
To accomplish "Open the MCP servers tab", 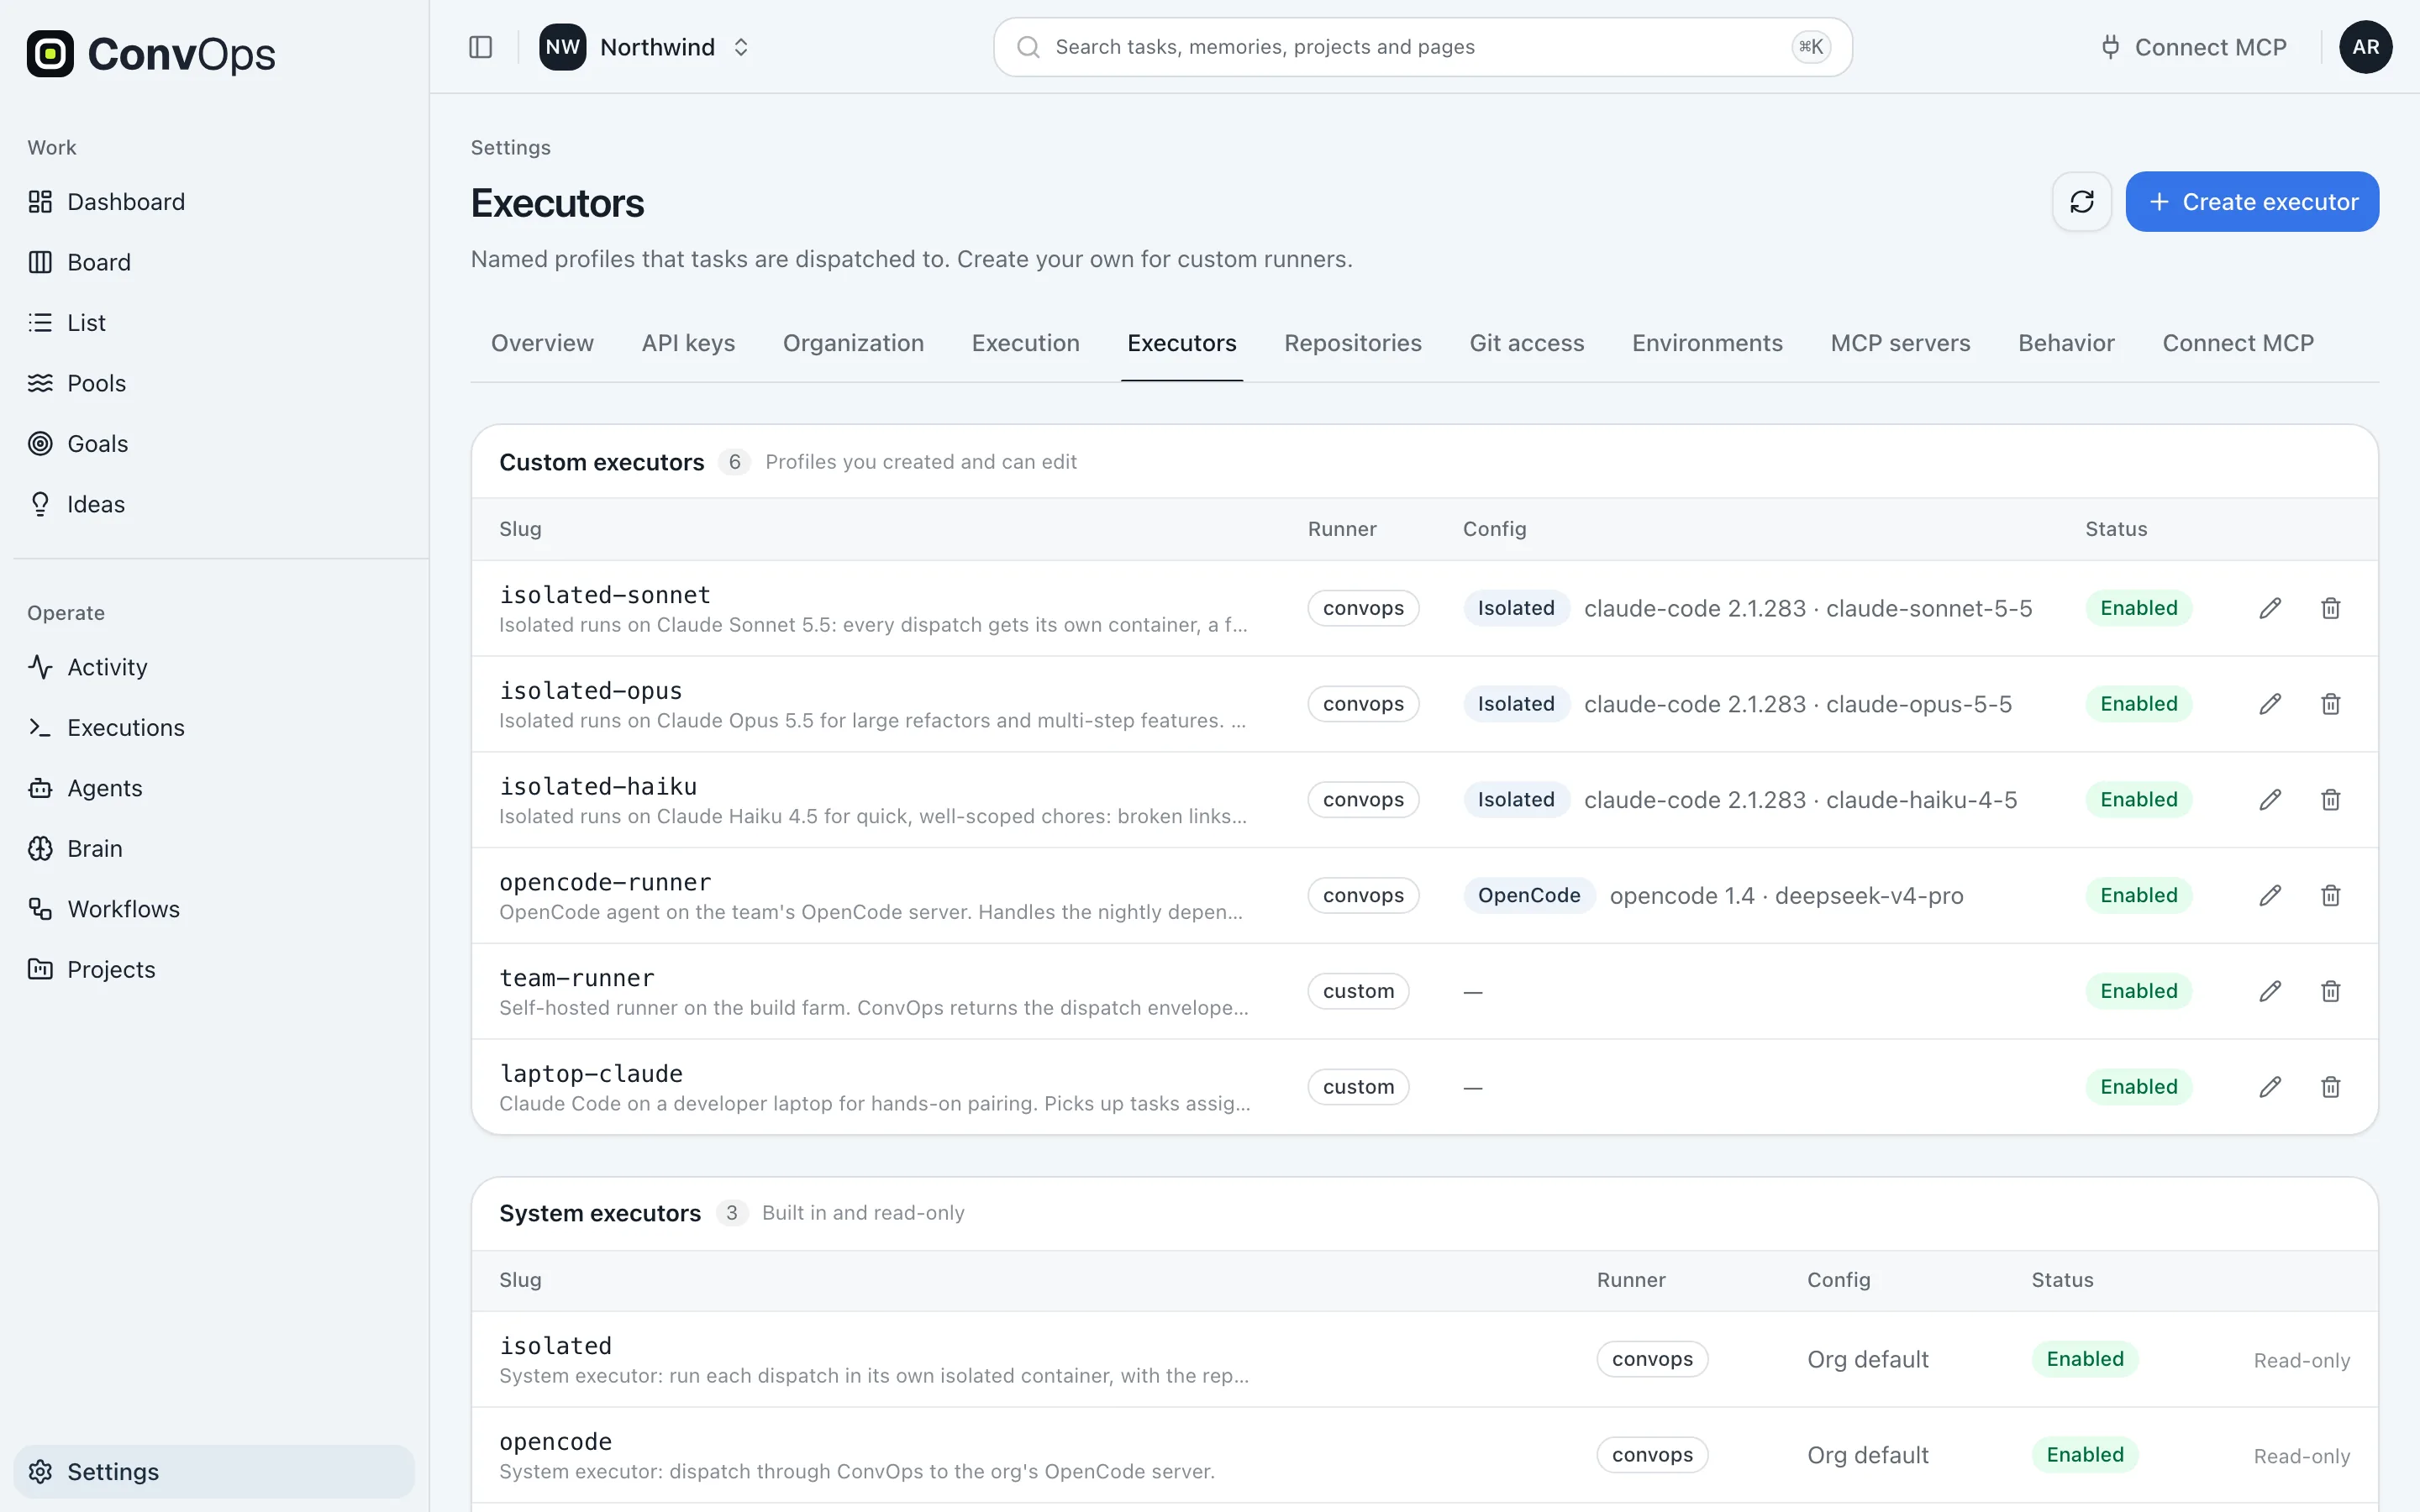I will (x=1900, y=343).
